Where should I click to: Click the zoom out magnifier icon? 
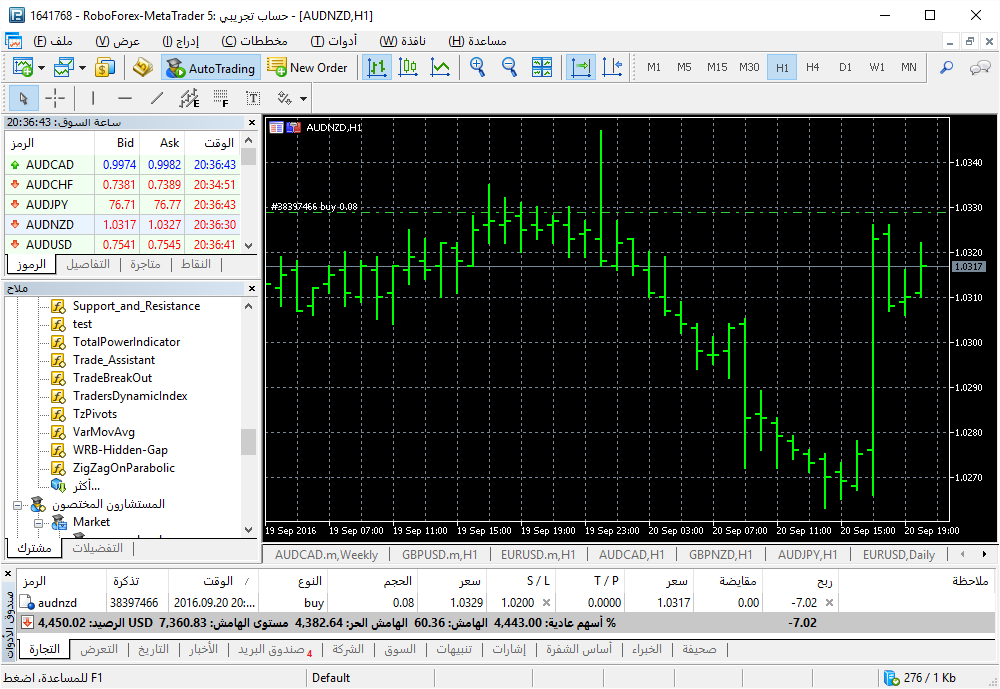[509, 67]
